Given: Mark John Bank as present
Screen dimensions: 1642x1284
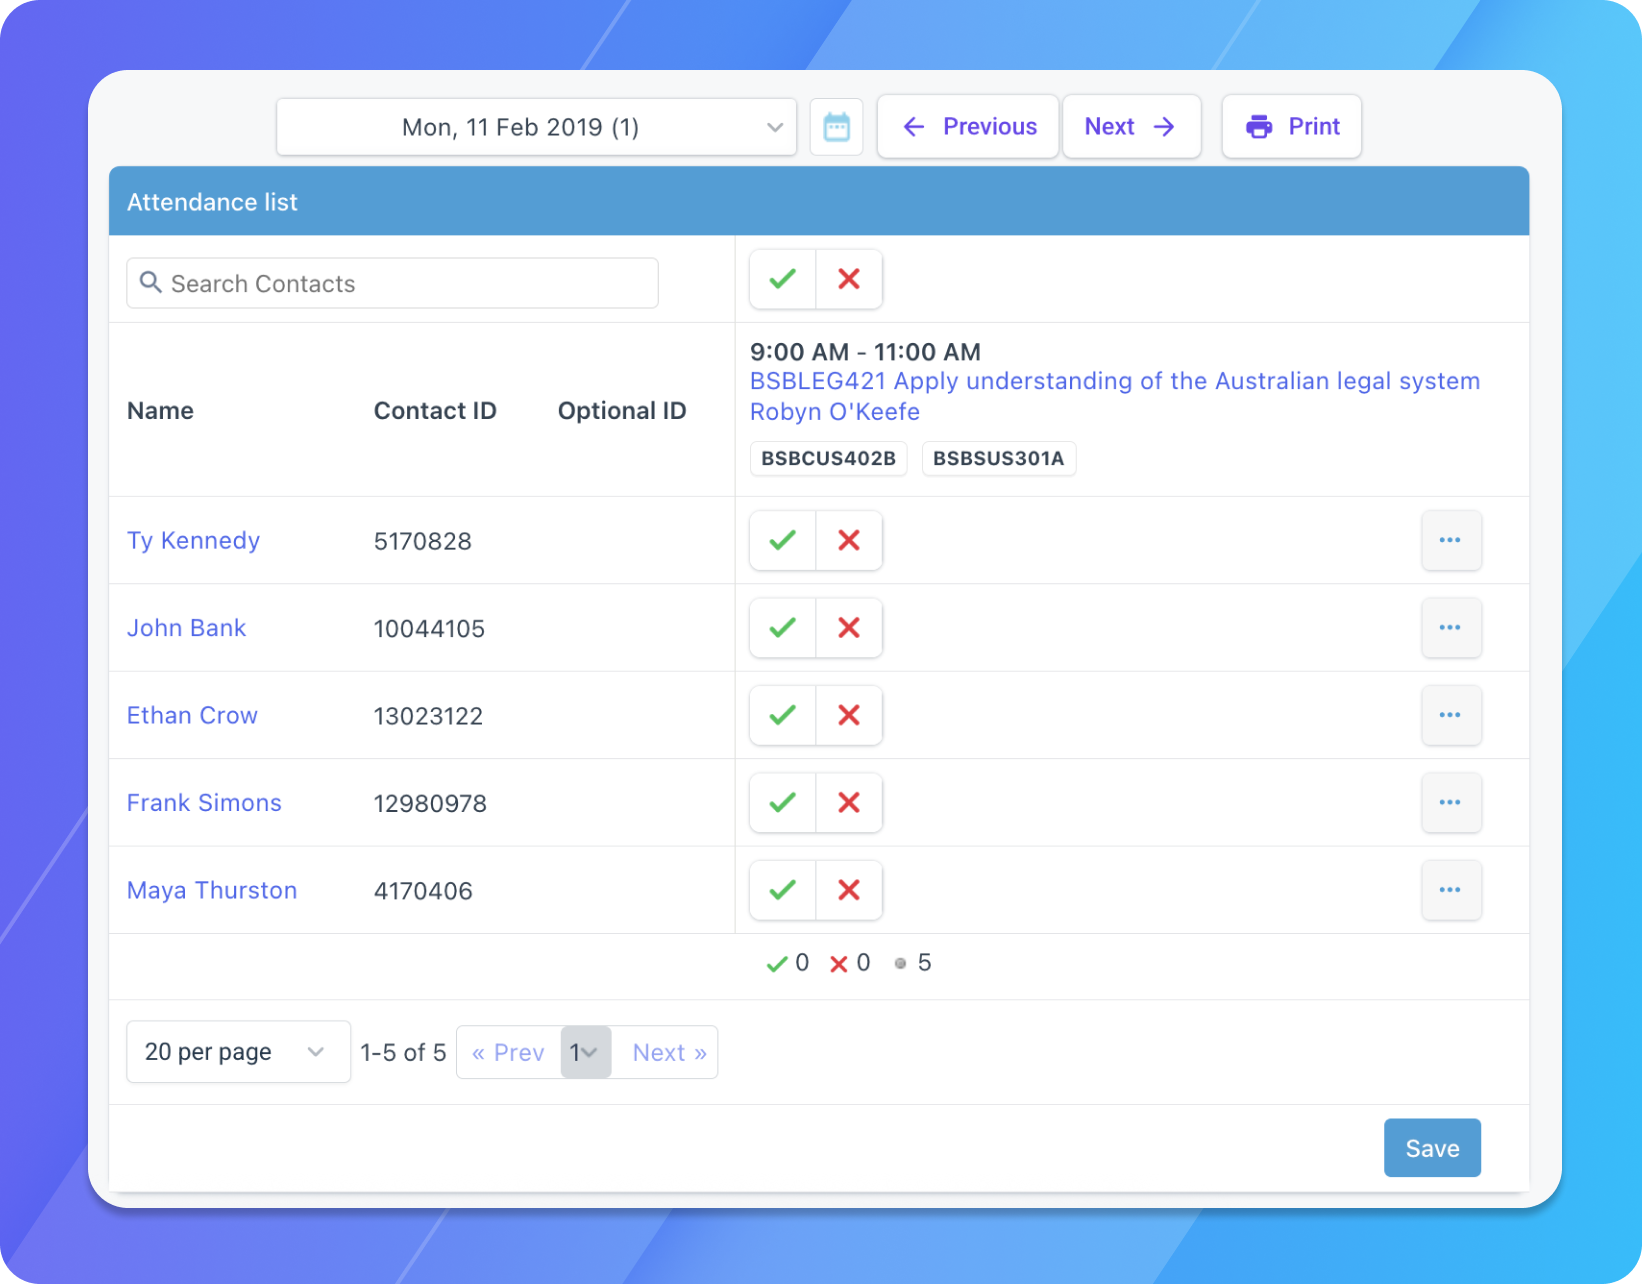Looking at the screenshot, I should [x=783, y=628].
